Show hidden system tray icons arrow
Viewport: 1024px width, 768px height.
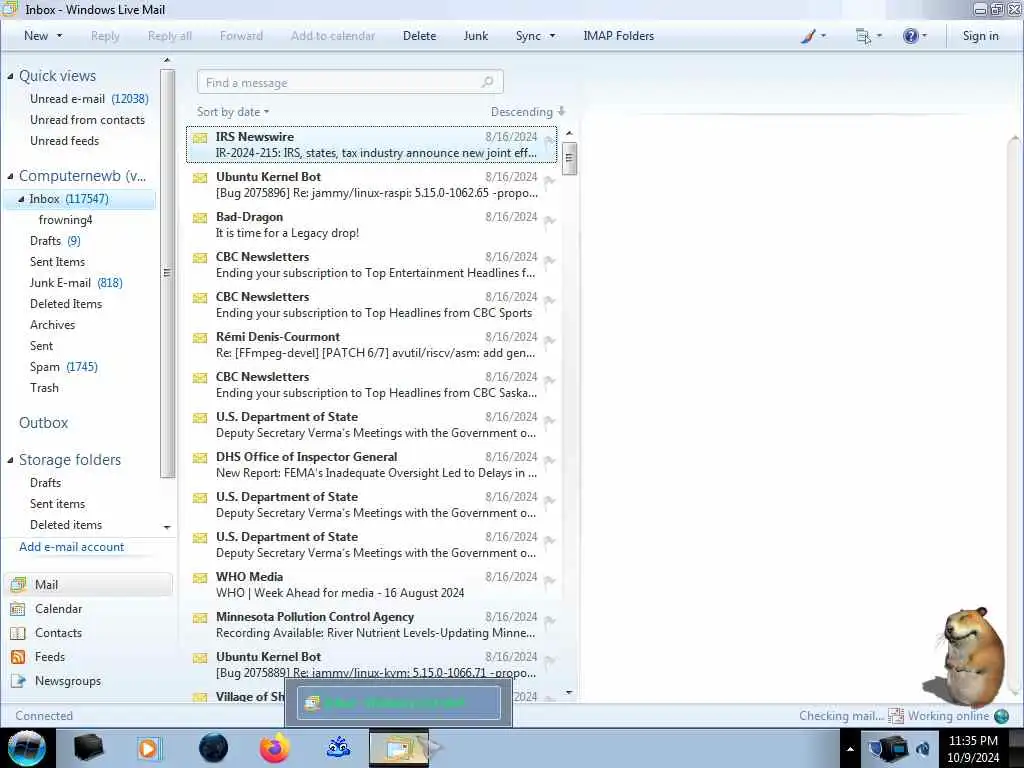pos(850,749)
